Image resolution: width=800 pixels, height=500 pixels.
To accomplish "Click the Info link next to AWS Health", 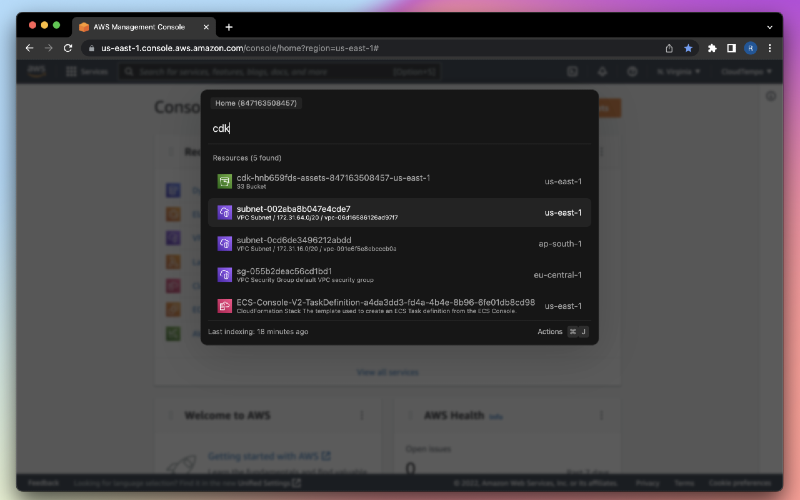I will pos(495,417).
